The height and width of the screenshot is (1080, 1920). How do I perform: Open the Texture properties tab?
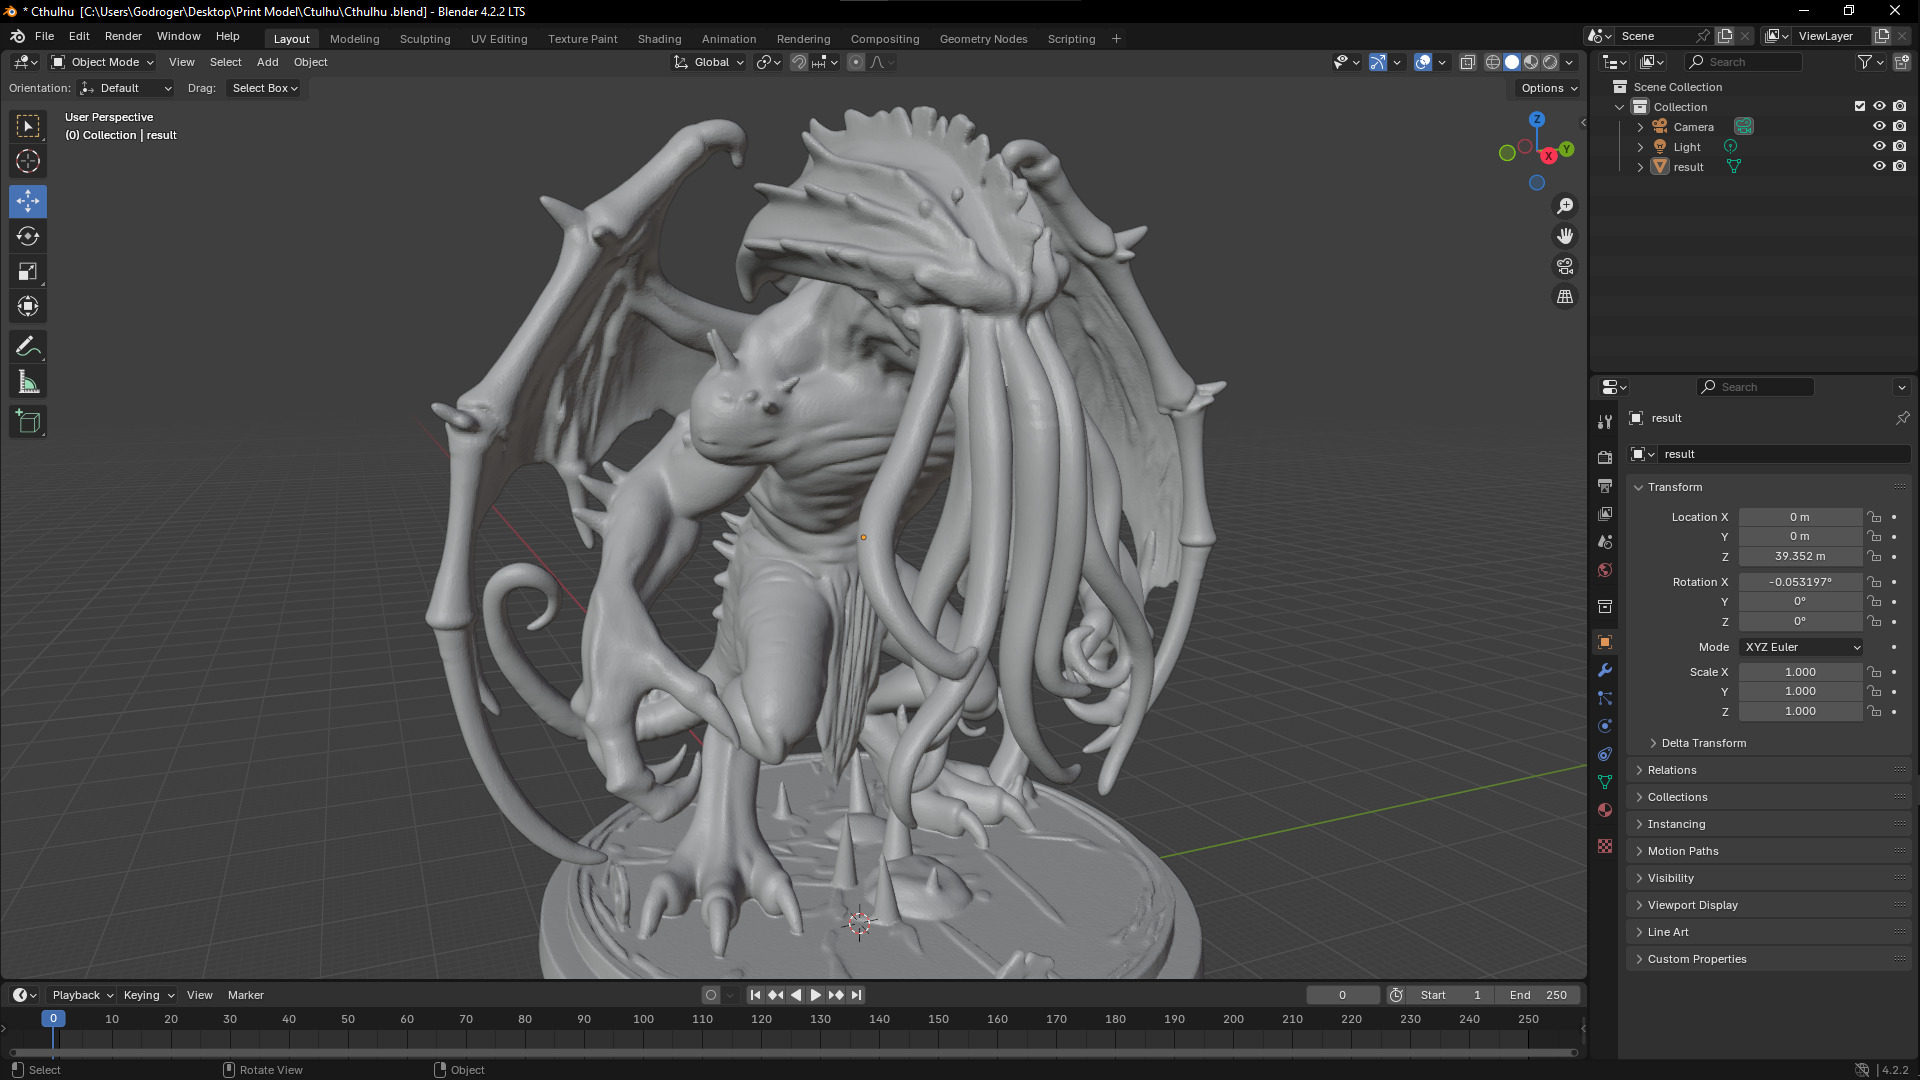click(1605, 846)
